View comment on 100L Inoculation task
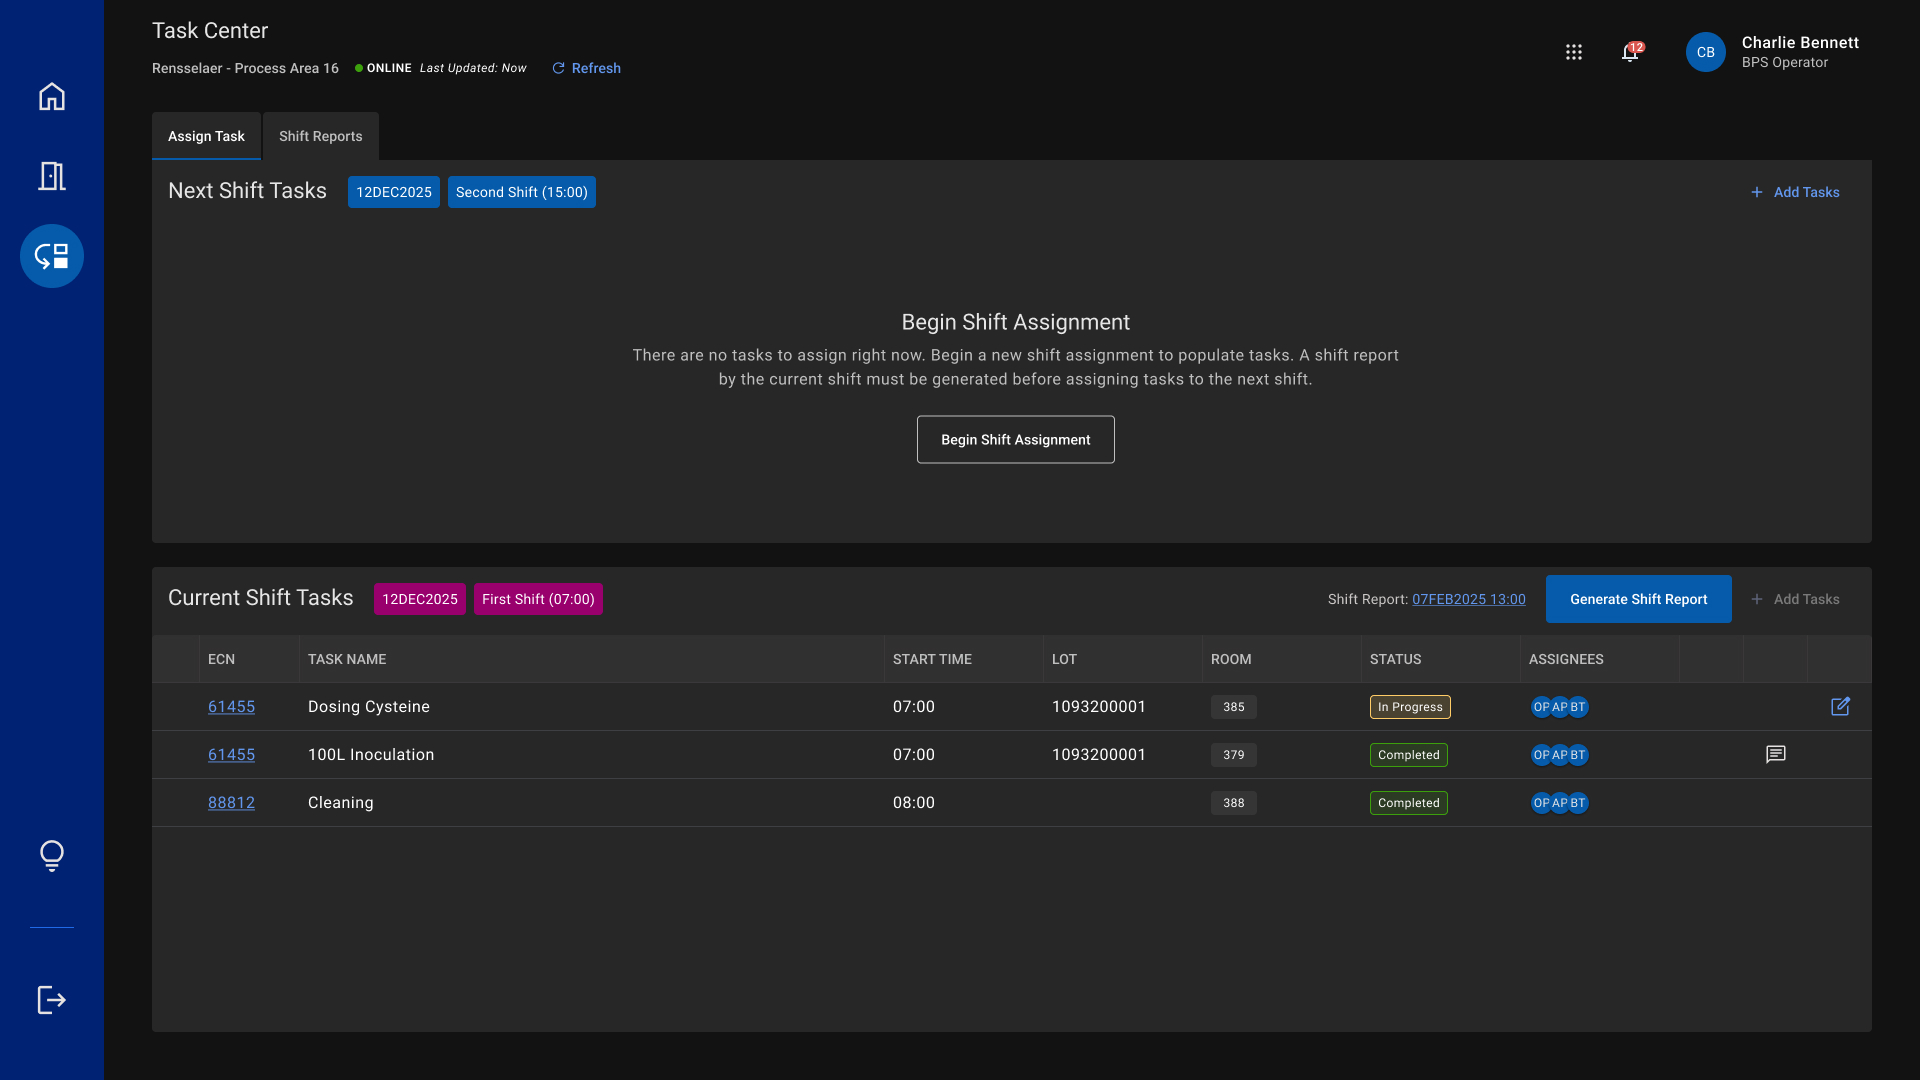1920x1080 pixels. 1776,755
